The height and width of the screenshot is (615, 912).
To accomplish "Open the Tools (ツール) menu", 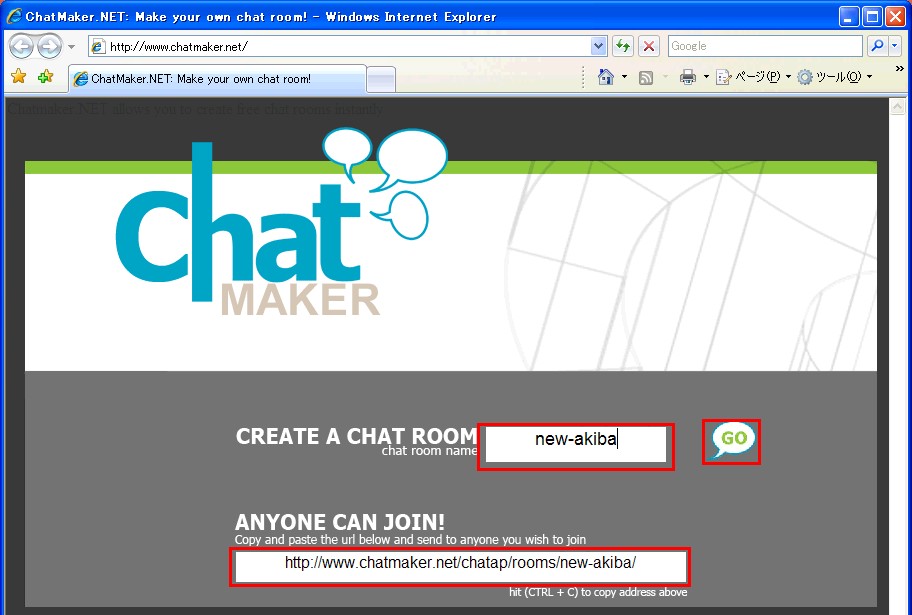I will tap(835, 77).
